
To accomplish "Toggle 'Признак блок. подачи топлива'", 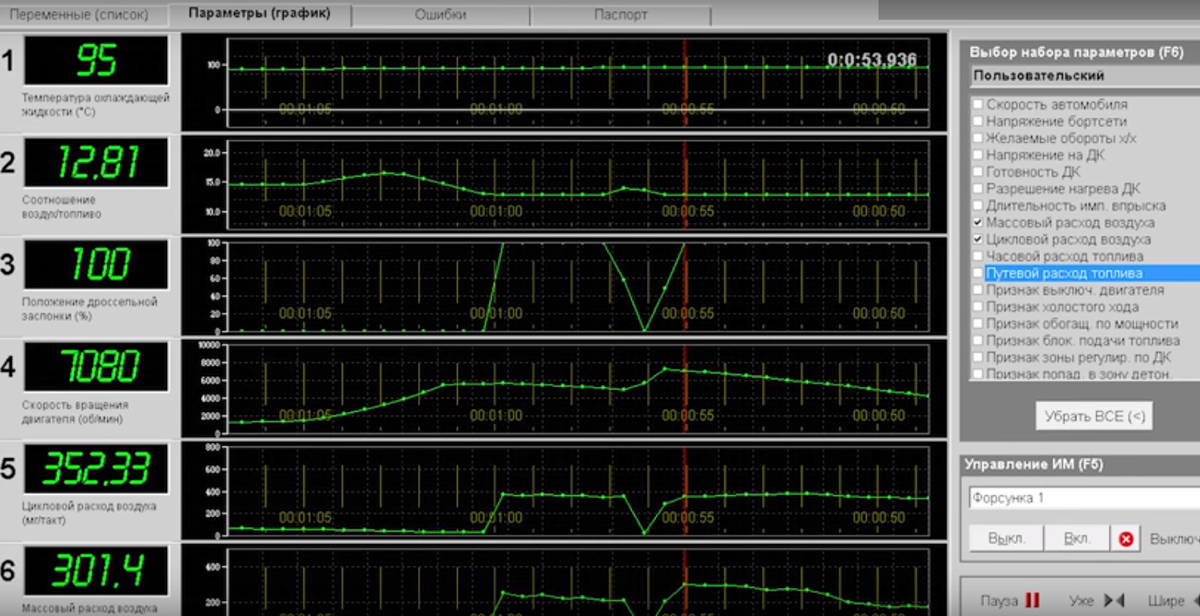I will tap(977, 341).
